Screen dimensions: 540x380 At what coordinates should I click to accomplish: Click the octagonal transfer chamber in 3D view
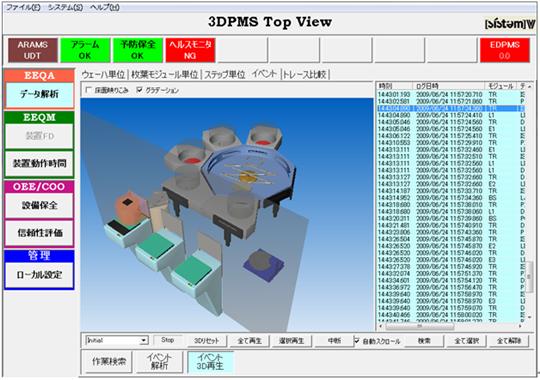(249, 173)
